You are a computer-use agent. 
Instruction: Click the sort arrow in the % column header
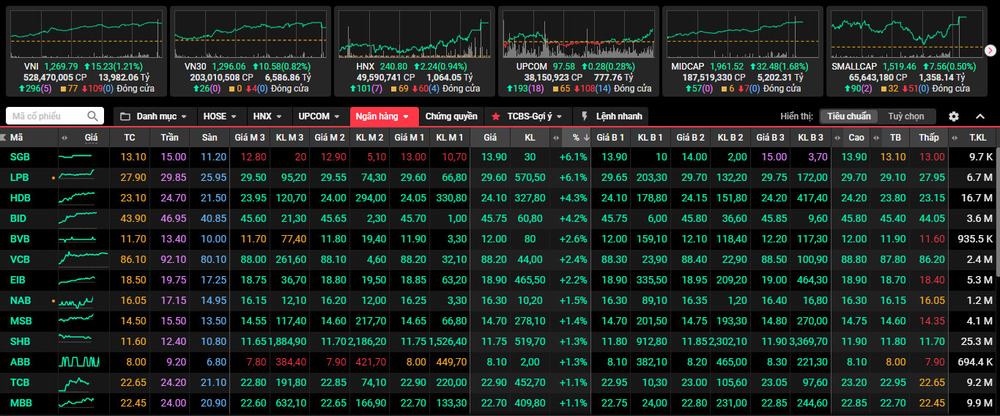[x=585, y=137]
